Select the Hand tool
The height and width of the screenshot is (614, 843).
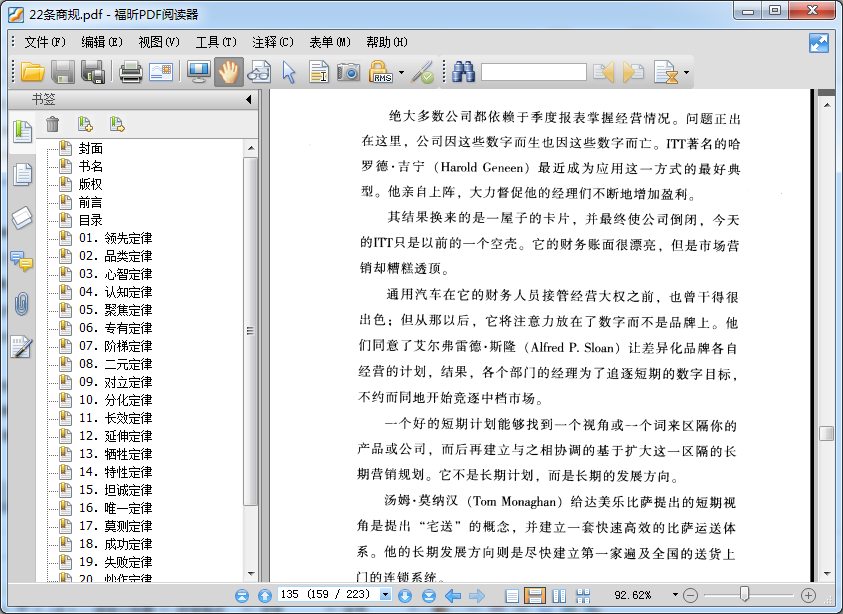[228, 72]
